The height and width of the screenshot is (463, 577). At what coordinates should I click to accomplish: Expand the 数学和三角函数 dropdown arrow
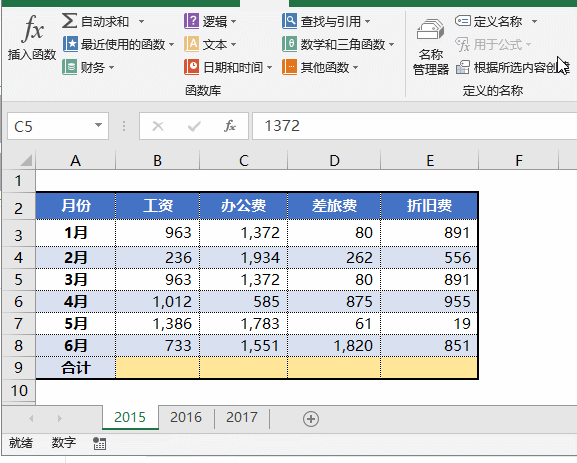[391, 45]
